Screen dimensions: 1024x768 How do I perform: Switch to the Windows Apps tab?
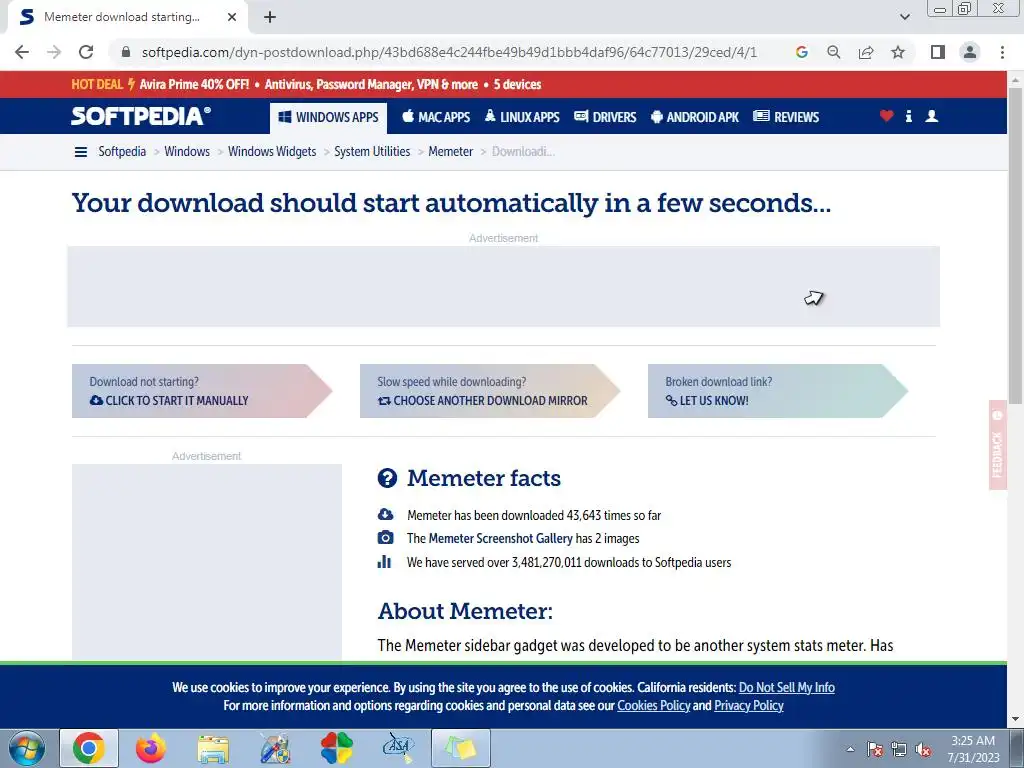click(328, 118)
